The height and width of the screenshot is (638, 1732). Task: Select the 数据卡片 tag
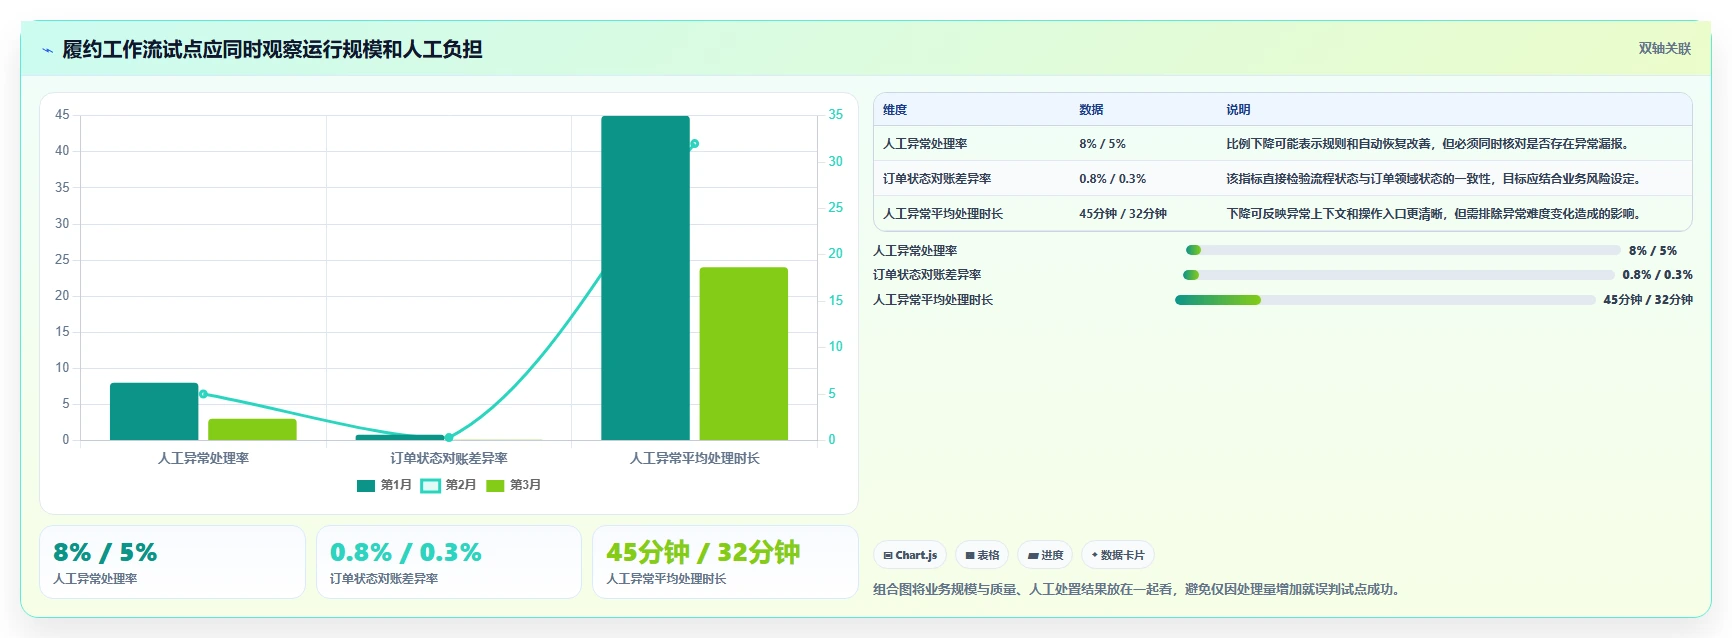coord(1118,555)
